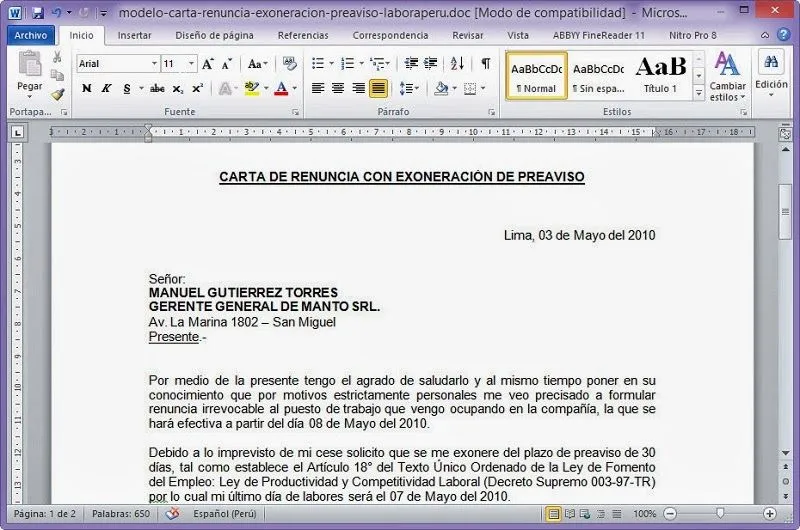Toggle Justify paragraph alignment
The height and width of the screenshot is (530, 800).
tap(378, 88)
